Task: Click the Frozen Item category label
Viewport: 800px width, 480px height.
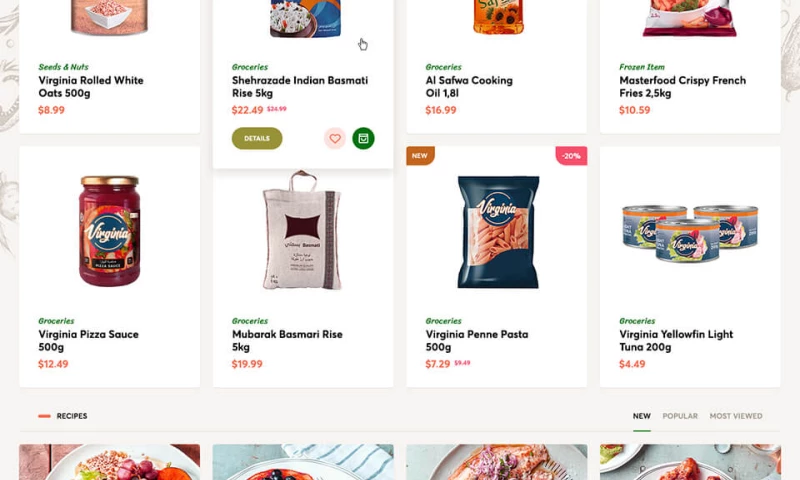Action: tap(642, 67)
